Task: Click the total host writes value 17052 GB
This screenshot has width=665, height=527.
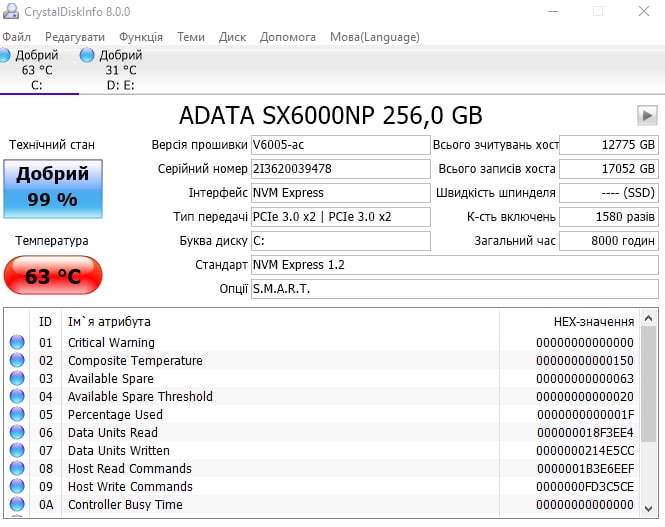Action: (609, 169)
